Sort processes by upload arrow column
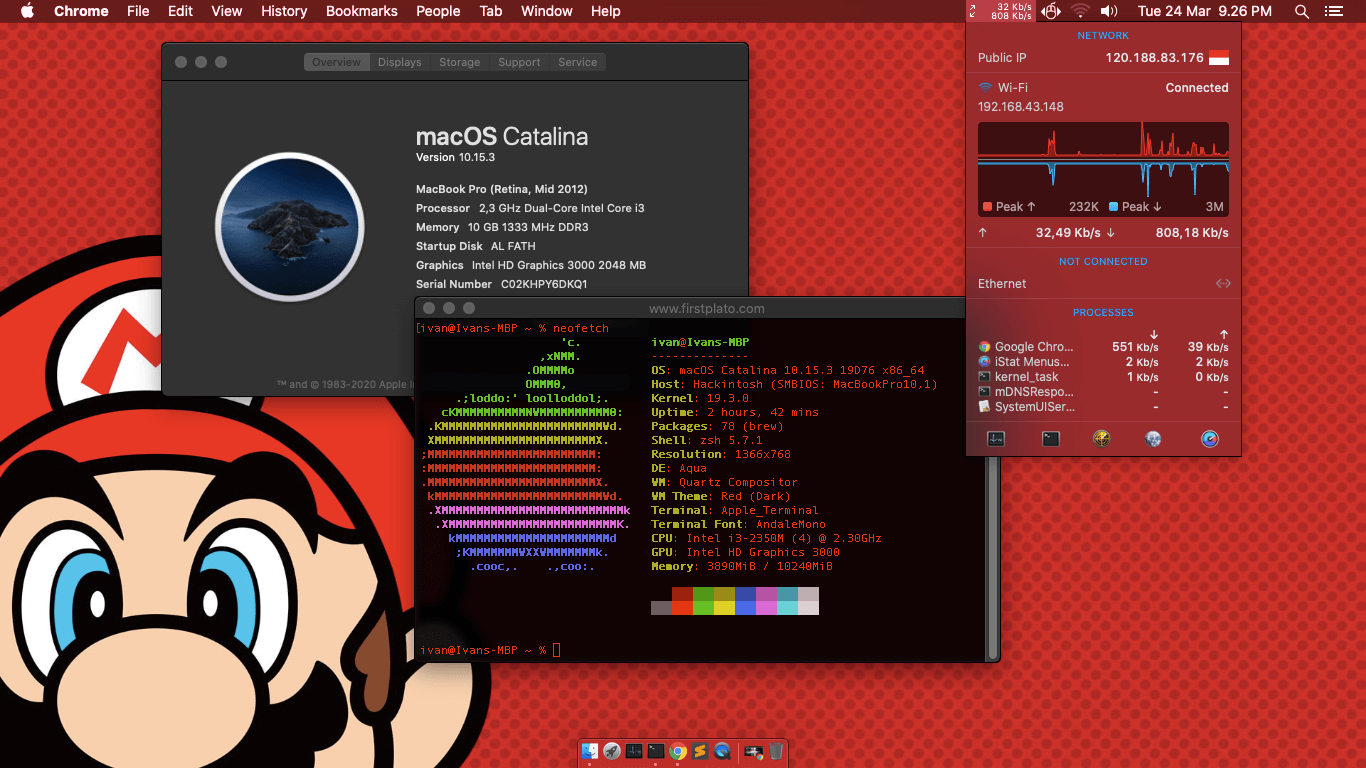 (1224, 334)
